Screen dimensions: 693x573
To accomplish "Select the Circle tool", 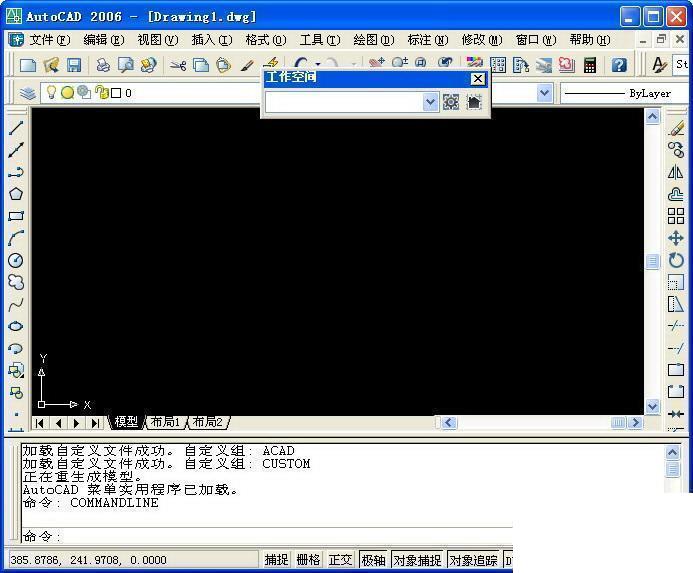I will click(x=16, y=260).
